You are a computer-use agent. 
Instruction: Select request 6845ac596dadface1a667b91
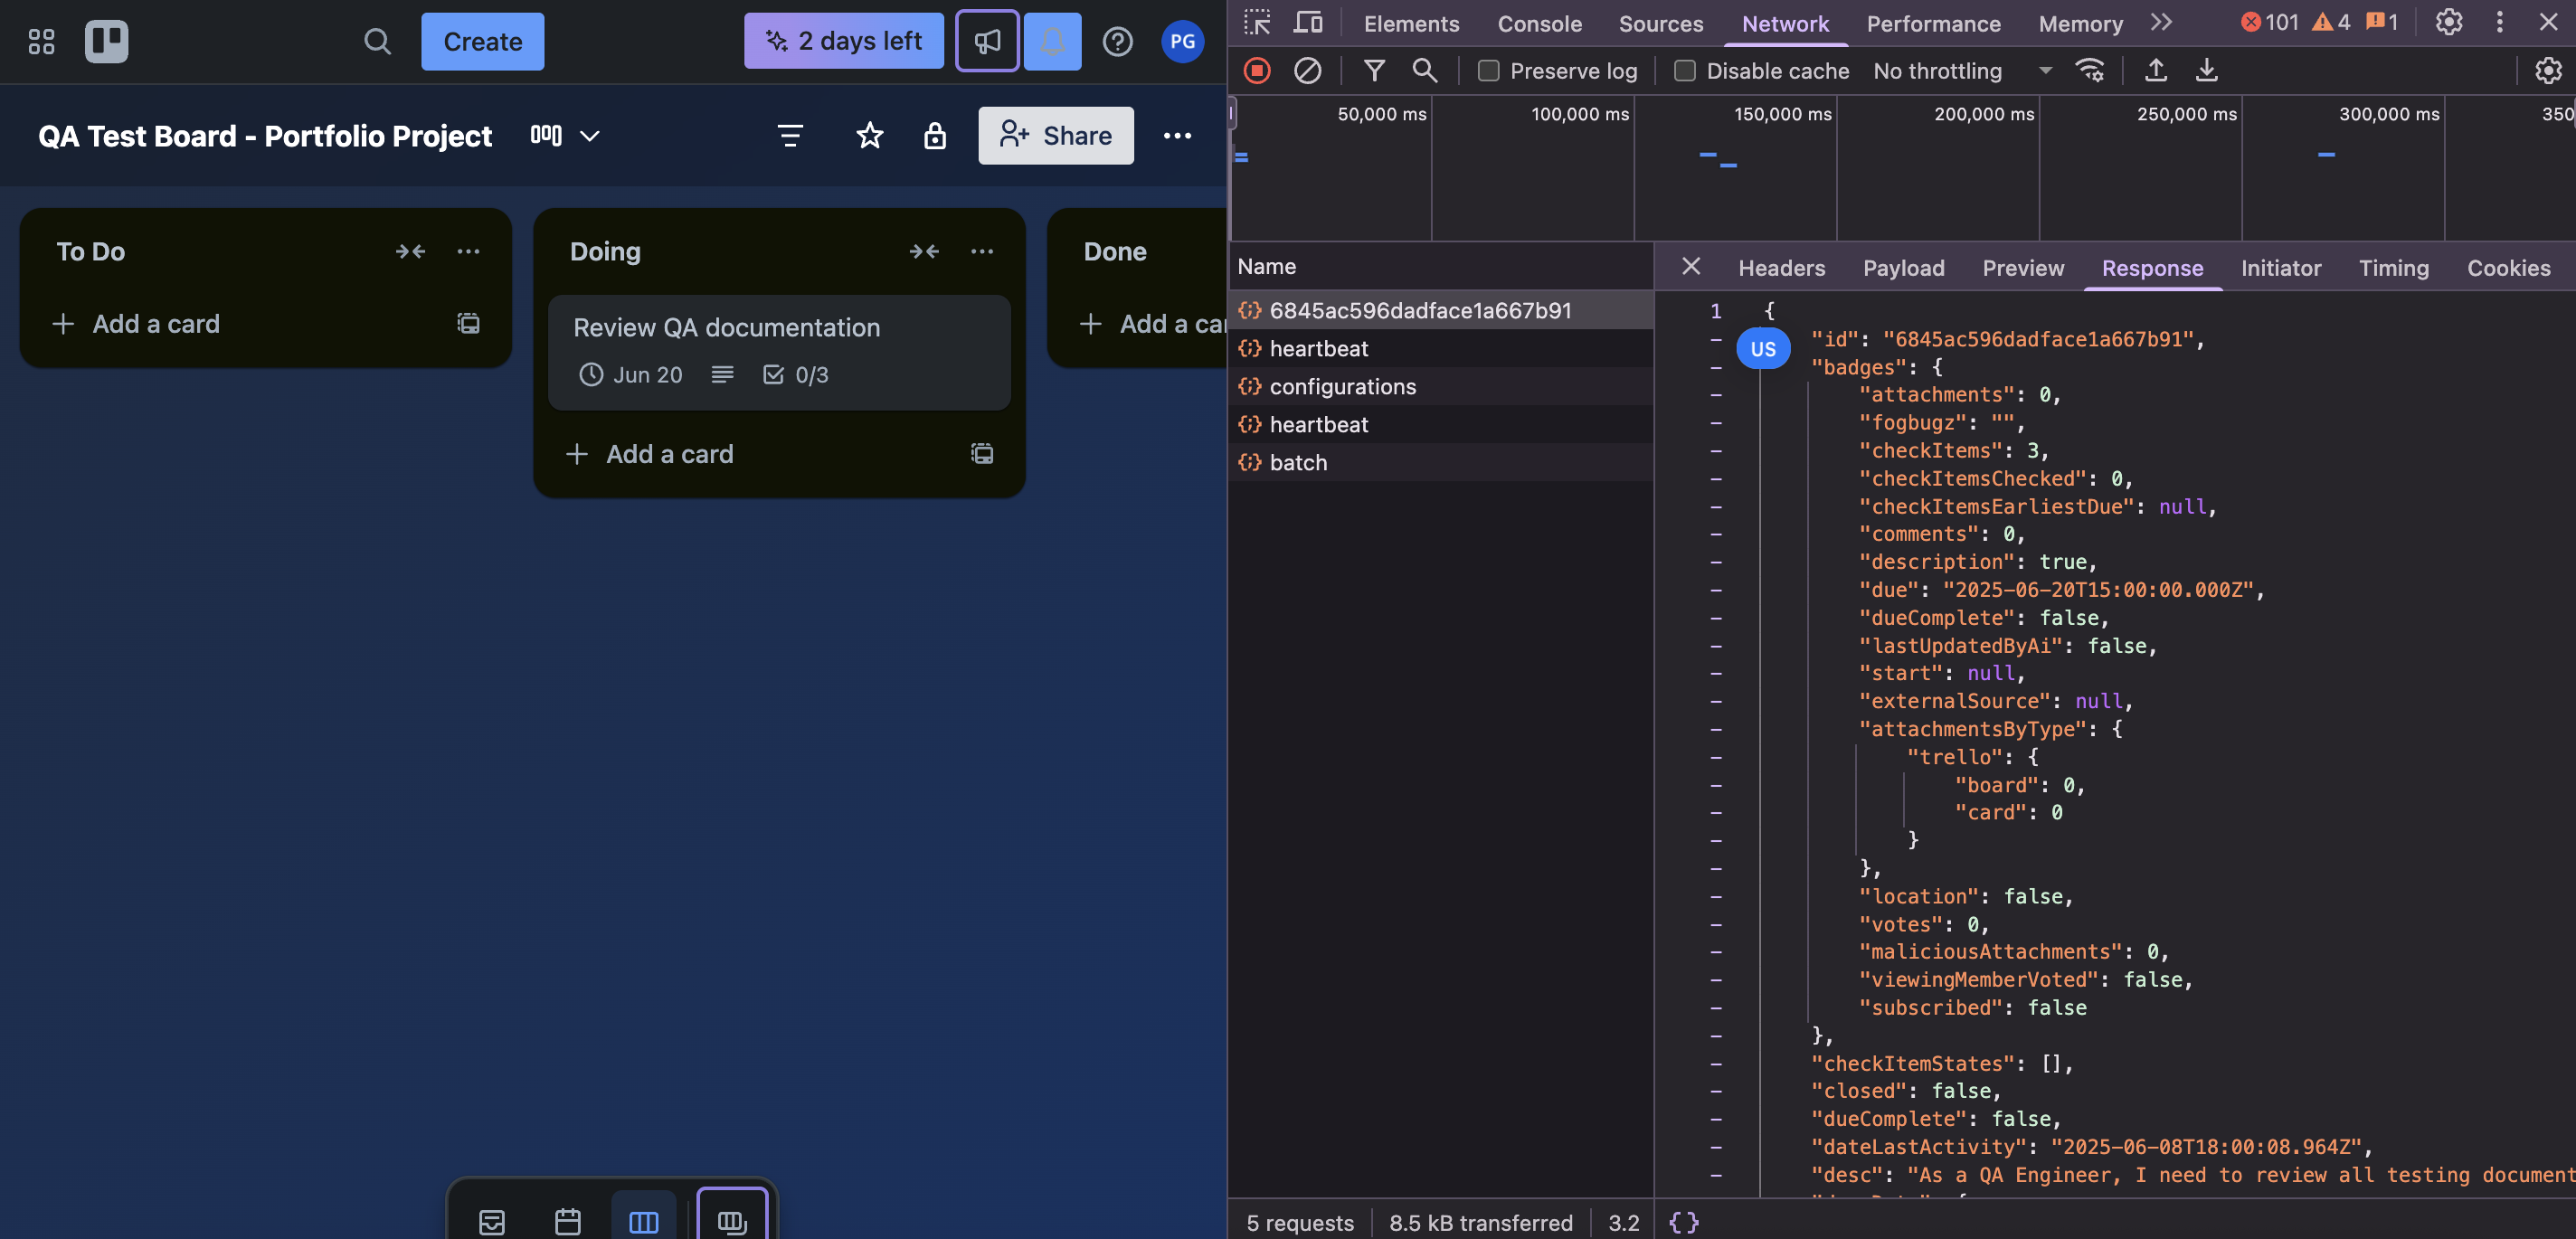pos(1441,310)
